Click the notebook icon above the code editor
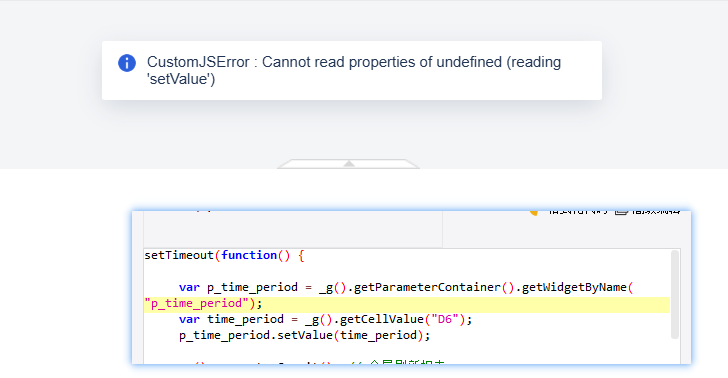This screenshot has width=728, height=378. (x=621, y=212)
